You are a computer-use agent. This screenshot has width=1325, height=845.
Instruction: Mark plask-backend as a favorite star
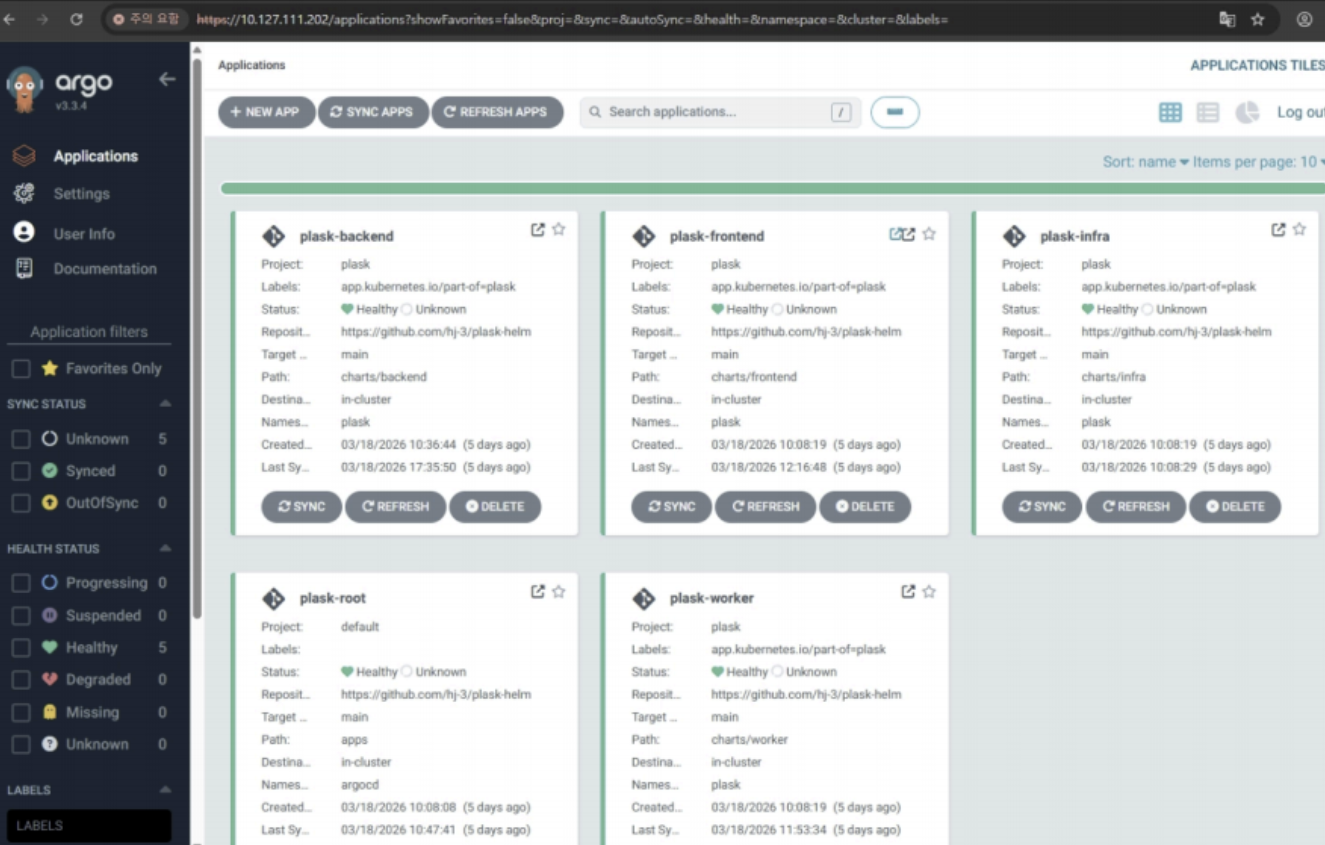click(x=559, y=230)
